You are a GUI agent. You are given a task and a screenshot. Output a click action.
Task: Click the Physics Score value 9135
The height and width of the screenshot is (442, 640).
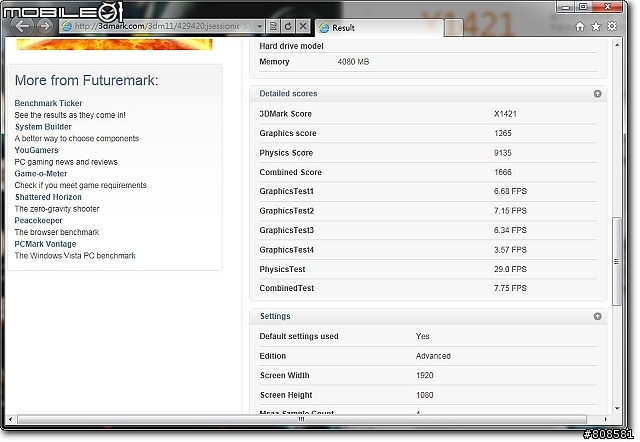[x=502, y=153]
